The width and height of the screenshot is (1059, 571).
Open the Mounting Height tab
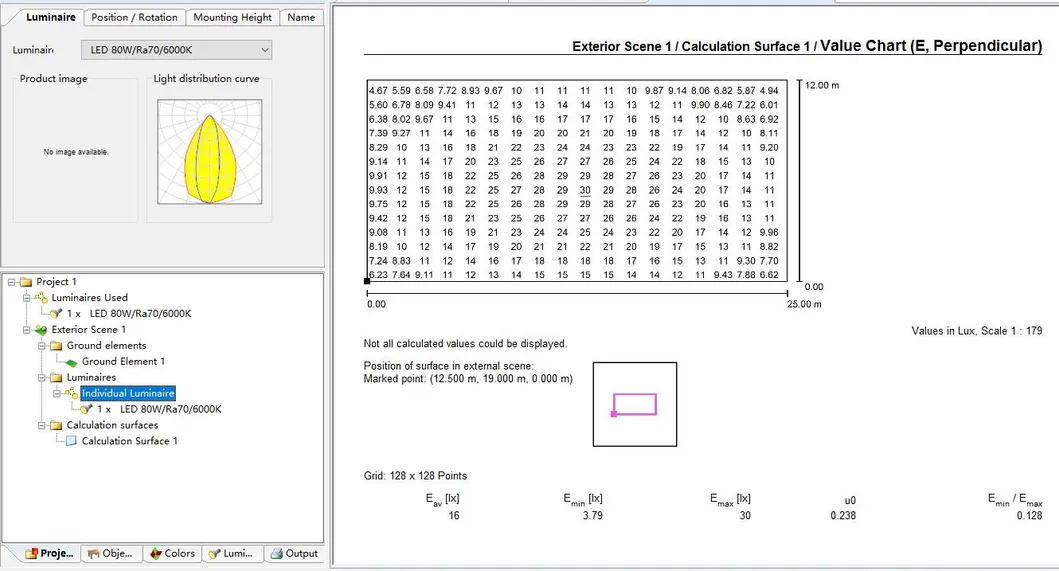pyautogui.click(x=232, y=18)
